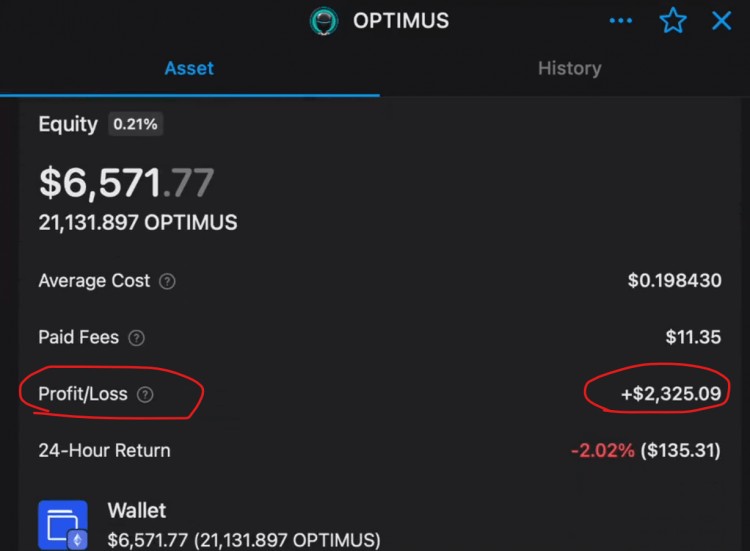Click the OPTIMUS title text
This screenshot has width=750, height=551.
point(401,21)
